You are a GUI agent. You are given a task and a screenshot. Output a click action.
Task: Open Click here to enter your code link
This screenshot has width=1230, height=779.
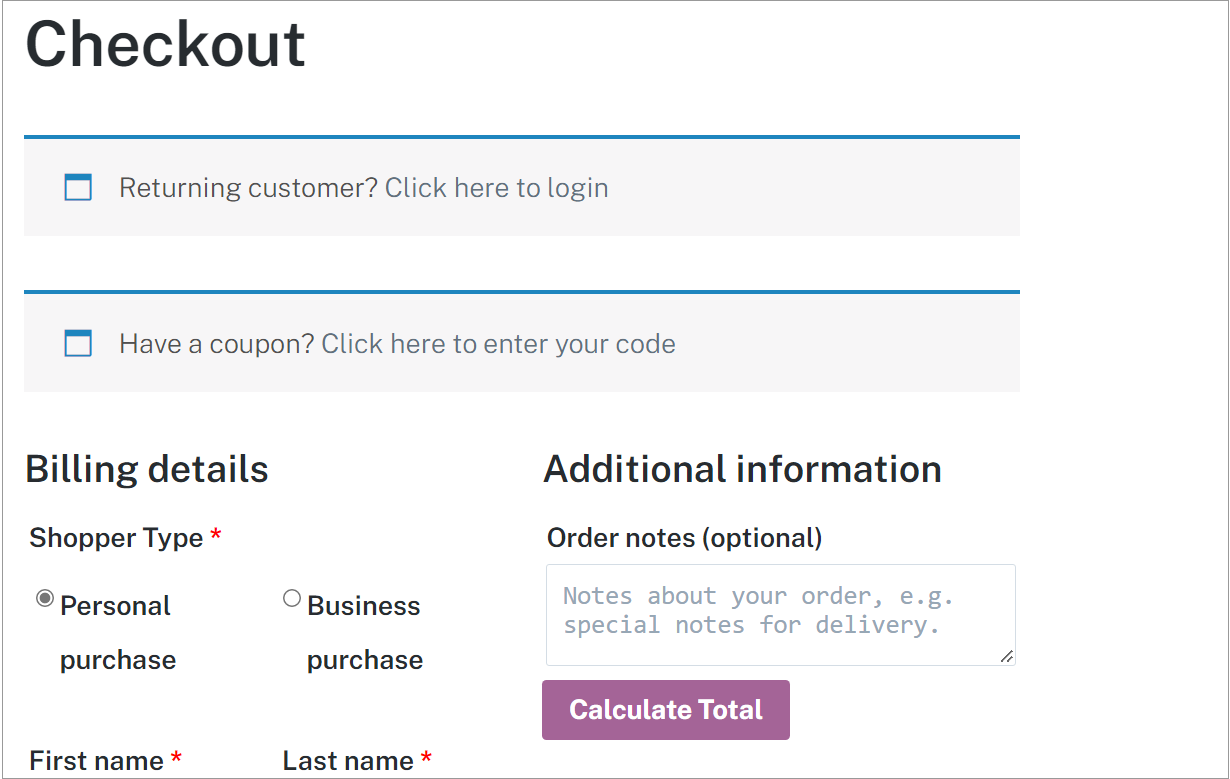pyautogui.click(x=498, y=344)
